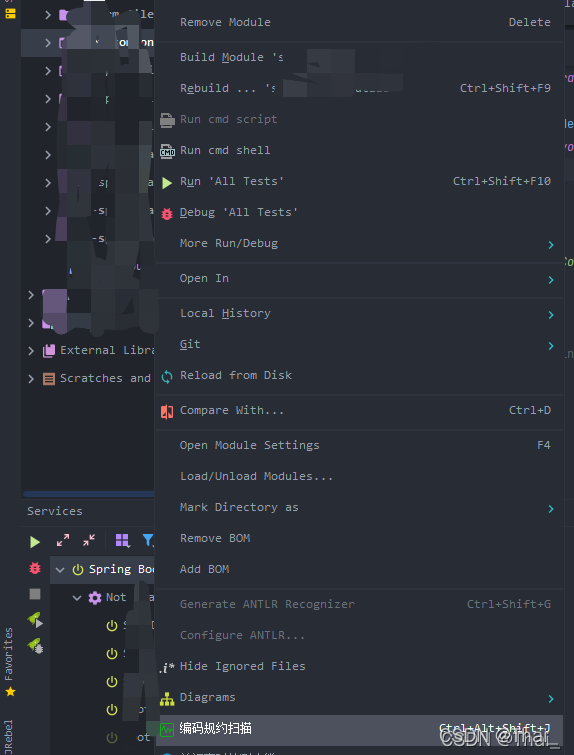The height and width of the screenshot is (755, 574).
Task: Collapse the Spring Boot services node
Action: [x=60, y=570]
